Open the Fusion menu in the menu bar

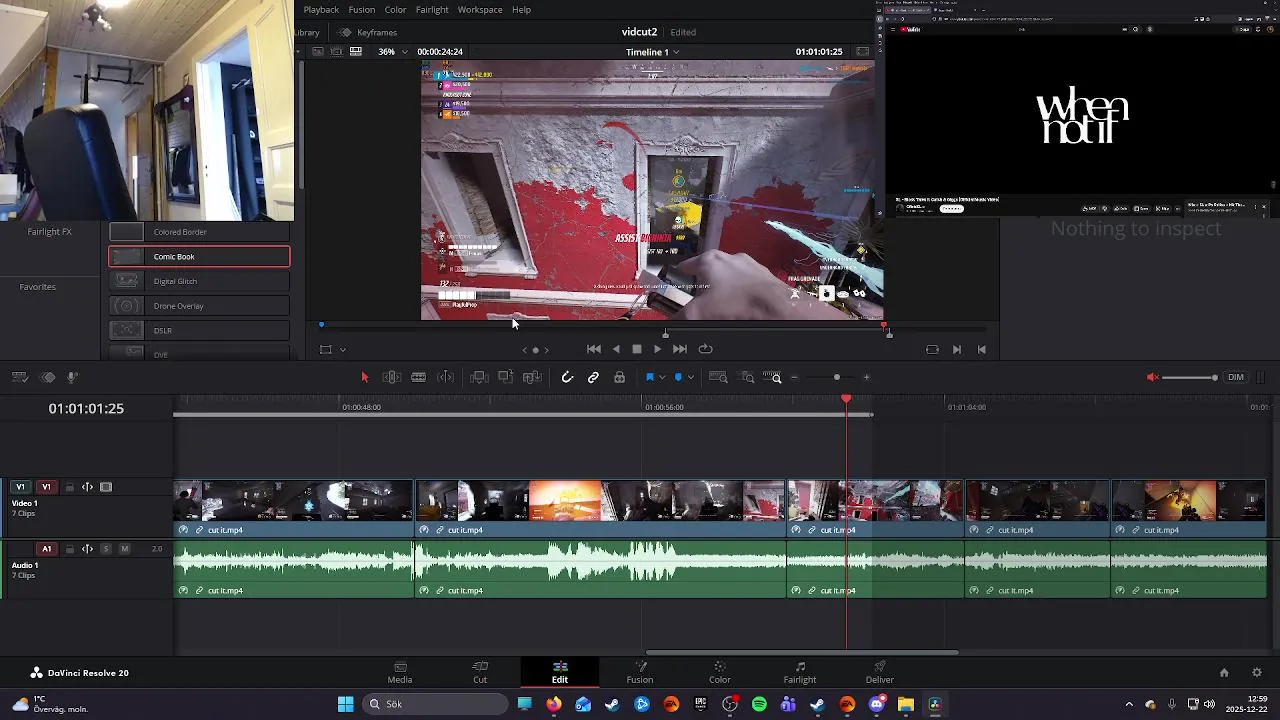point(362,10)
